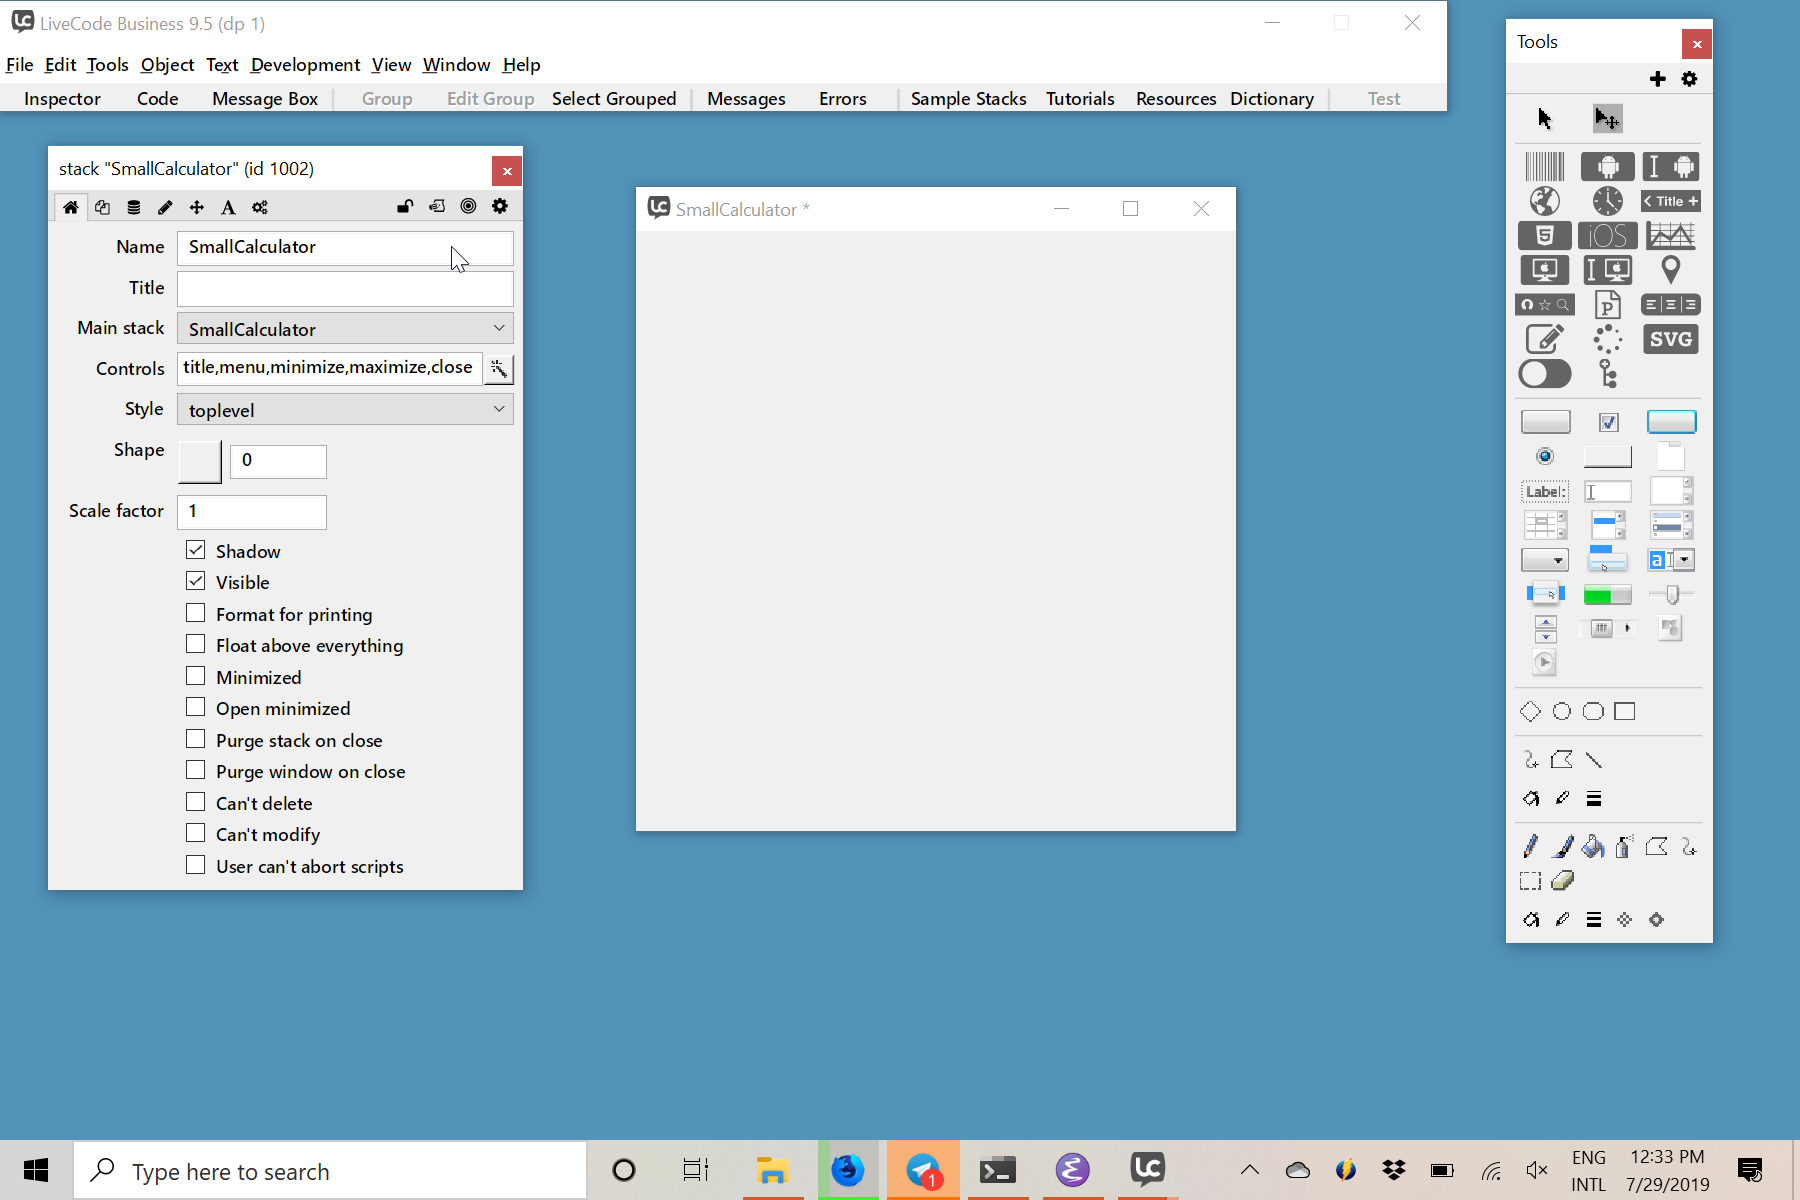The width and height of the screenshot is (1800, 1200).
Task: Check Open minimized option
Action: pyautogui.click(x=196, y=707)
